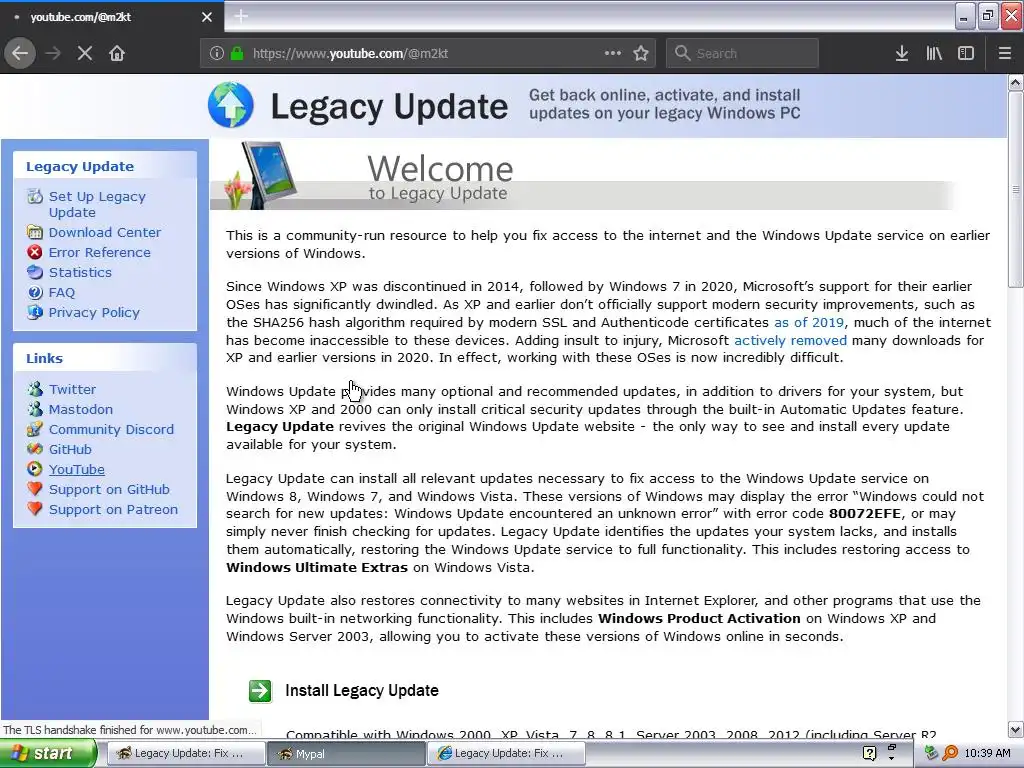Click the orange magnifier tray icon
This screenshot has width=1024, height=768.
pyautogui.click(x=950, y=754)
